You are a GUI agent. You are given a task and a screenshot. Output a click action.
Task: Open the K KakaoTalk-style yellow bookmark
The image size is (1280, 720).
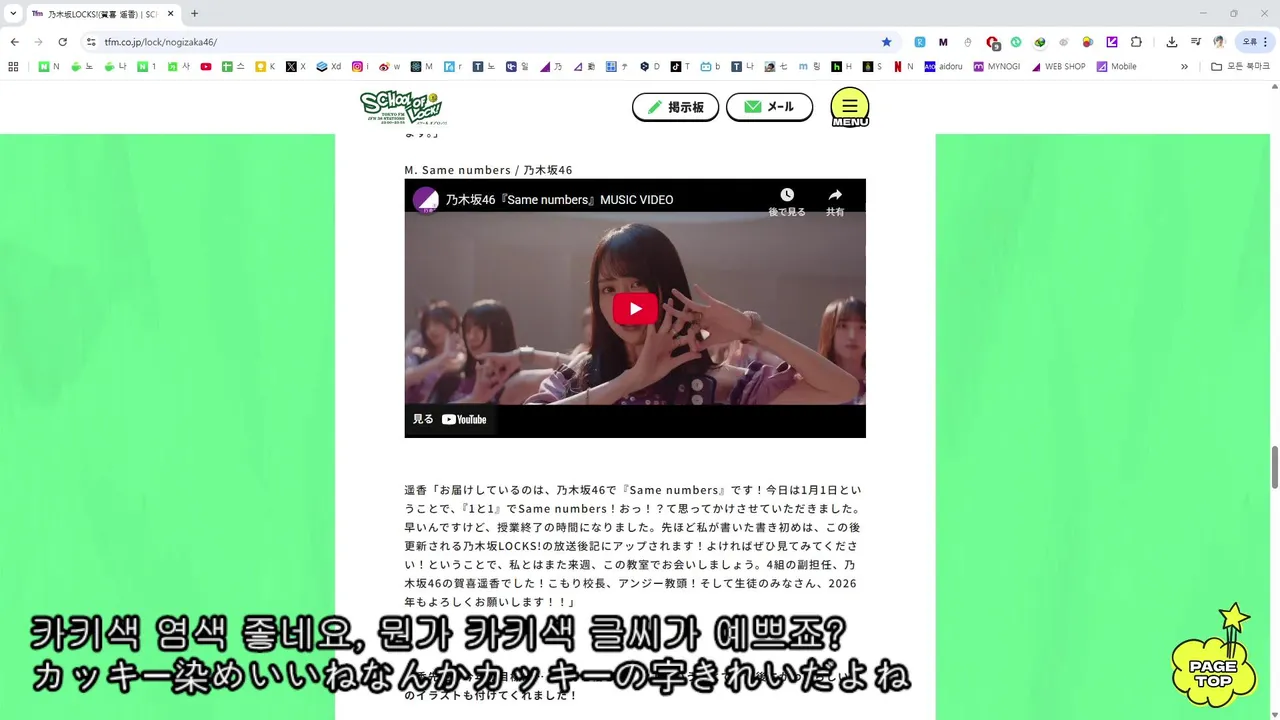265,67
